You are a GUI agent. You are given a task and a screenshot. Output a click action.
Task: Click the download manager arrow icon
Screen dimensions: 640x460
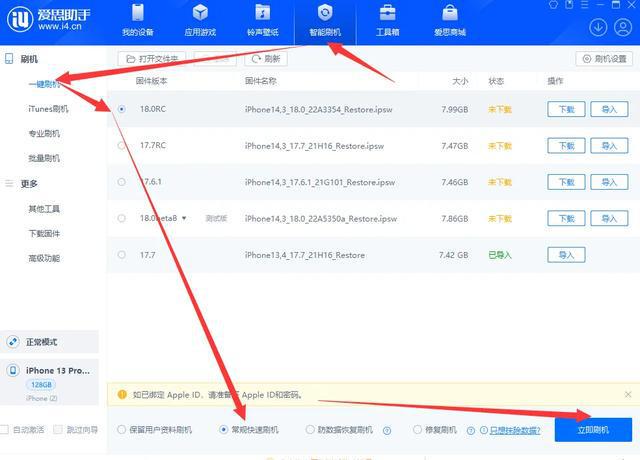[598, 27]
